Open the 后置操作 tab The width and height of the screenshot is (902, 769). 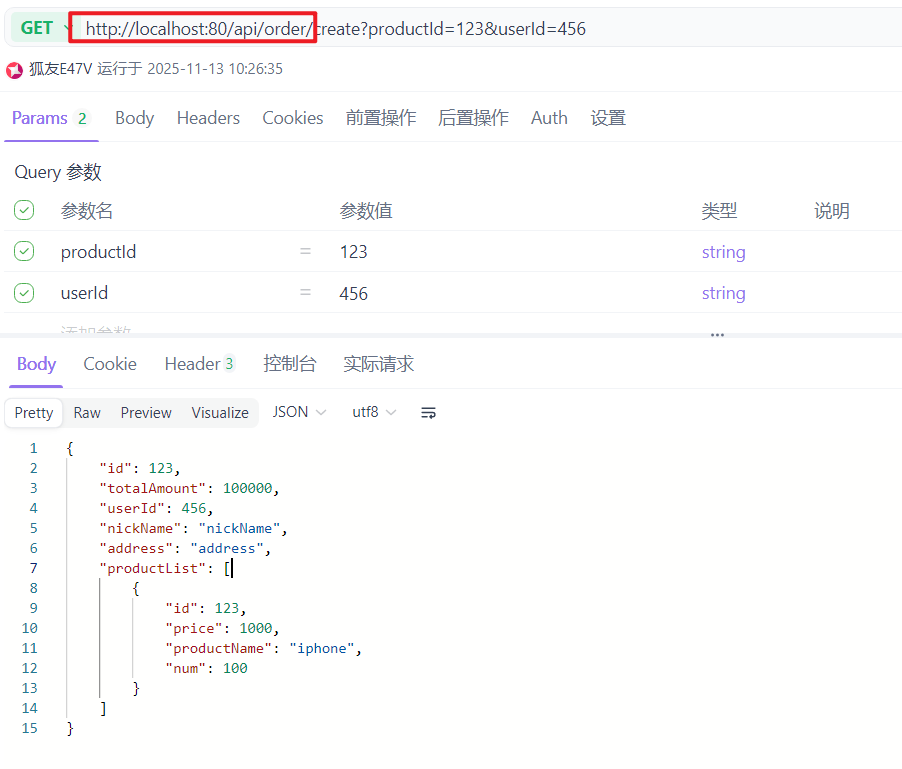pos(473,118)
